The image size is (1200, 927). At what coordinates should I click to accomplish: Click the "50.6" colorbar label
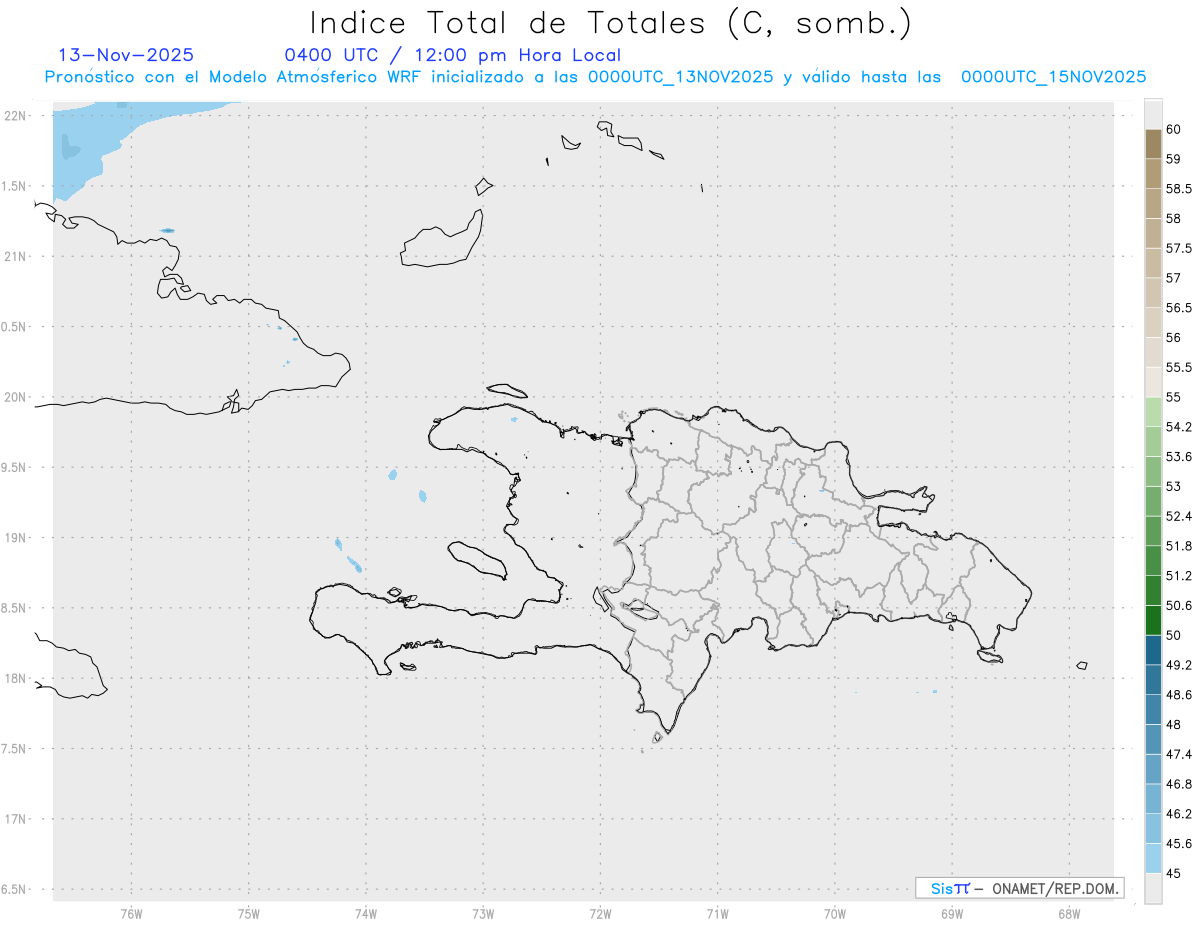(1178, 605)
